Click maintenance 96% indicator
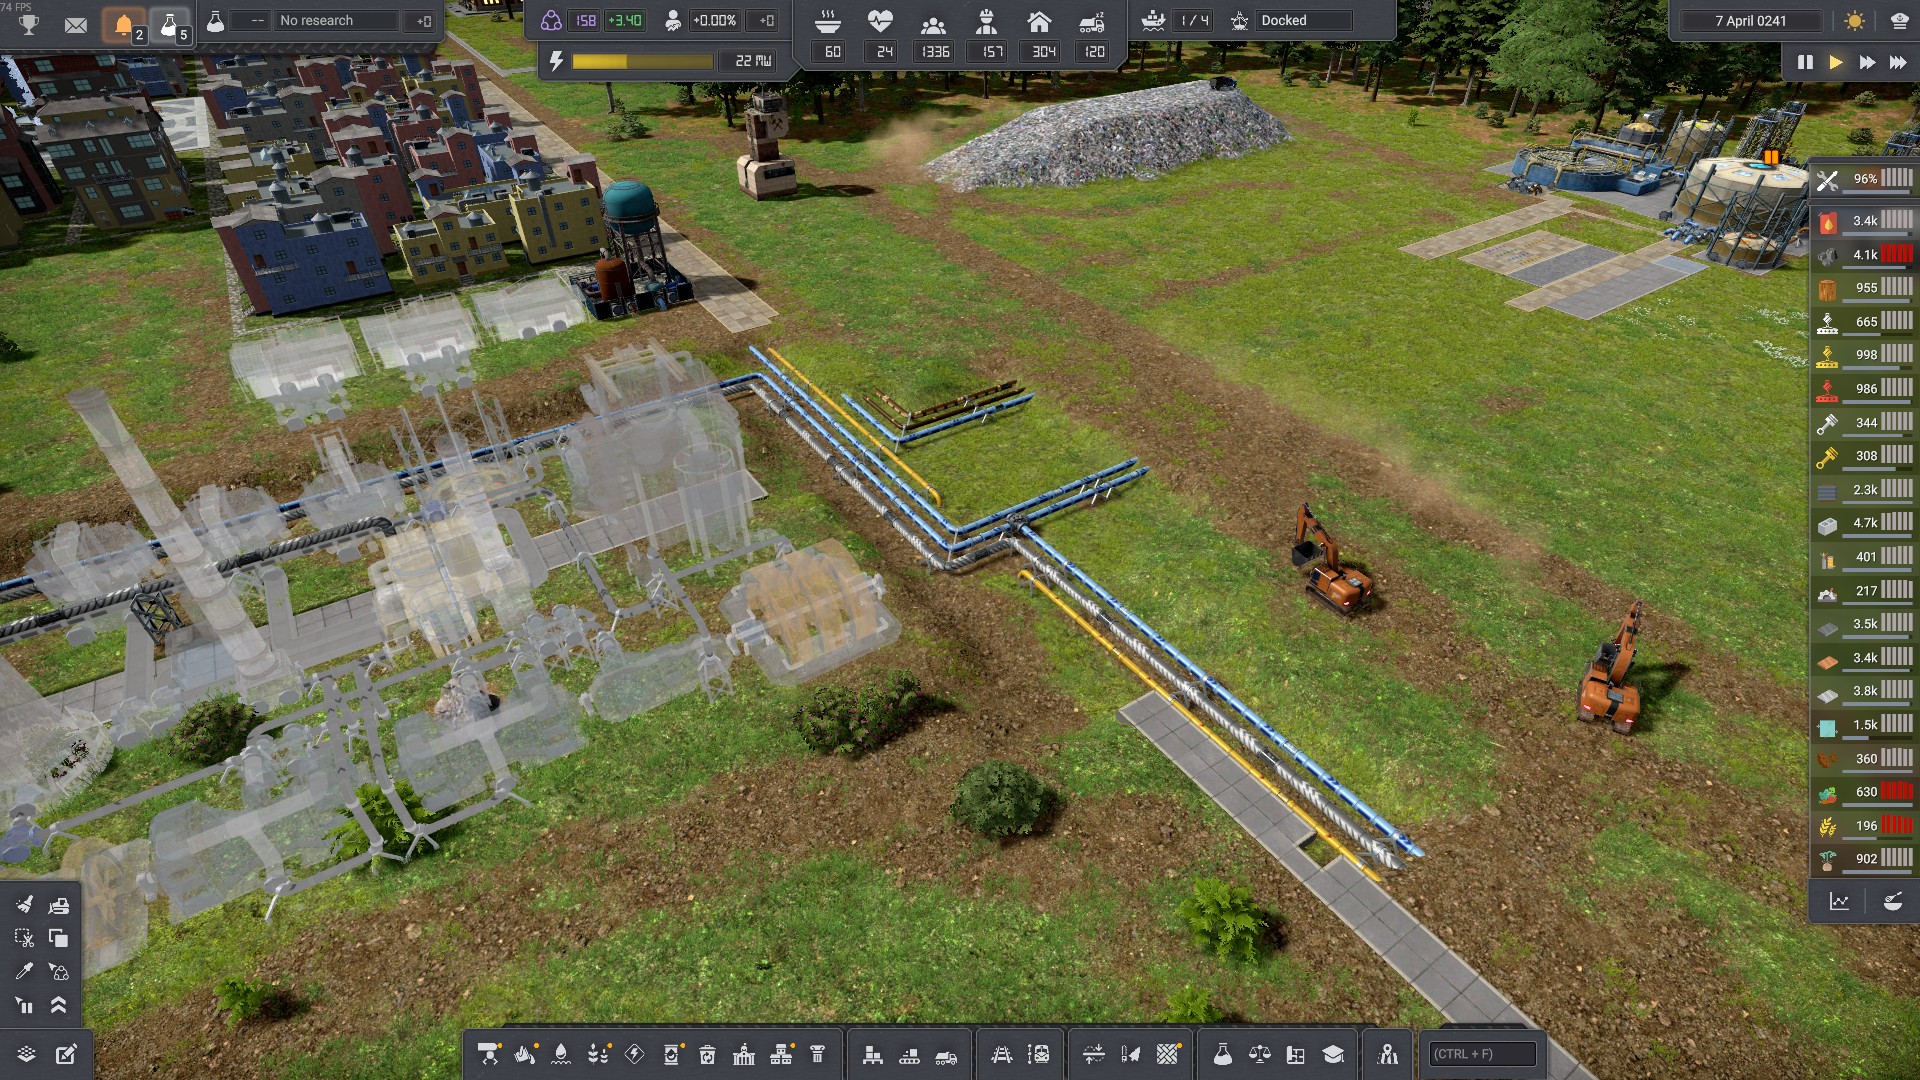This screenshot has width=1920, height=1080. pos(1864,179)
